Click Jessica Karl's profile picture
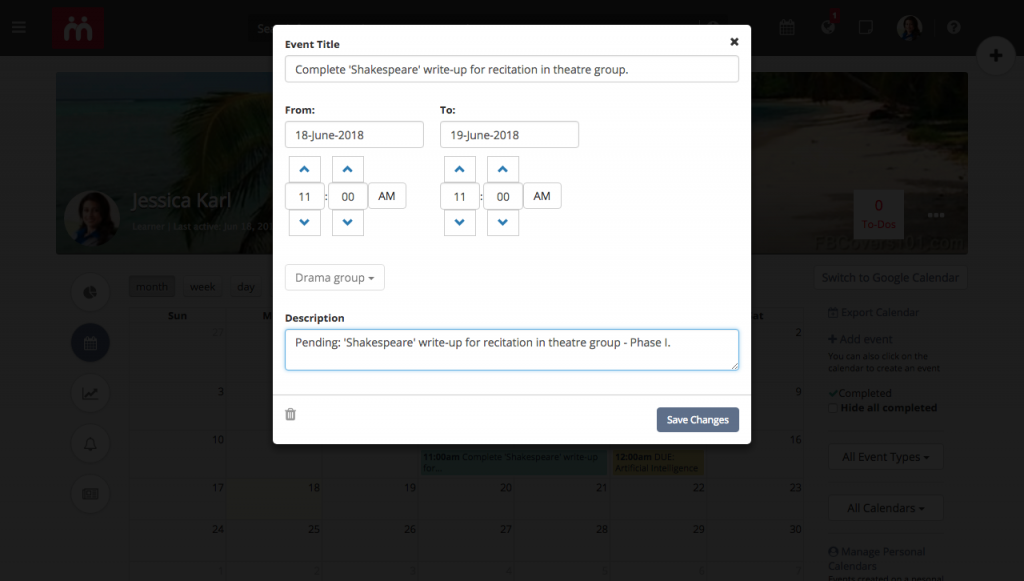 pos(92,219)
